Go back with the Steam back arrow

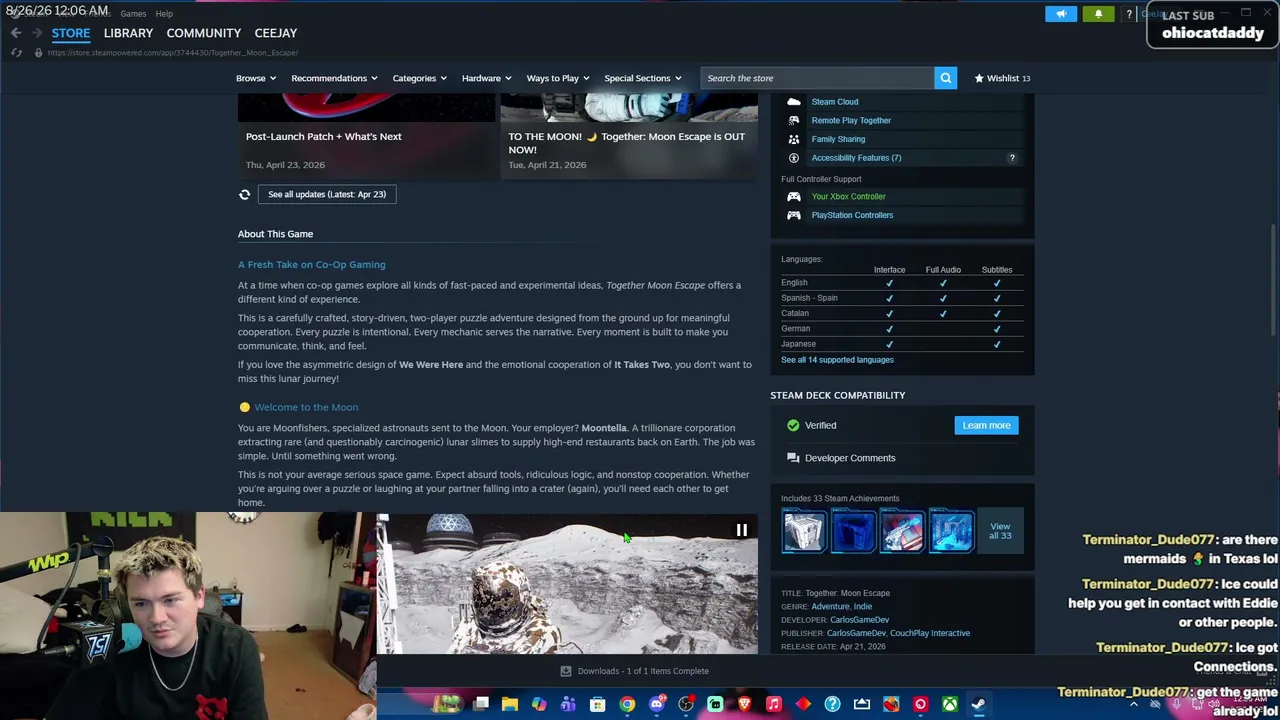click(x=16, y=33)
